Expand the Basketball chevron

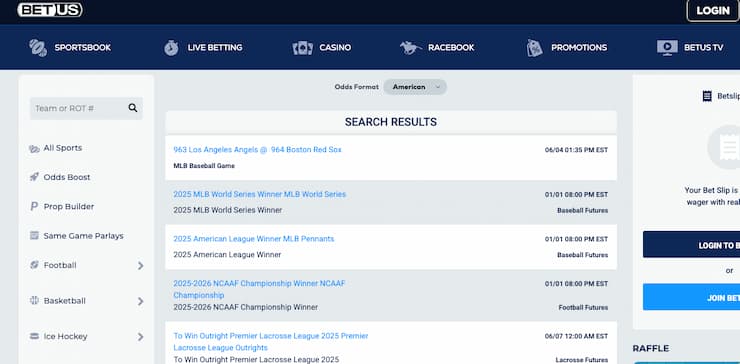[140, 301]
